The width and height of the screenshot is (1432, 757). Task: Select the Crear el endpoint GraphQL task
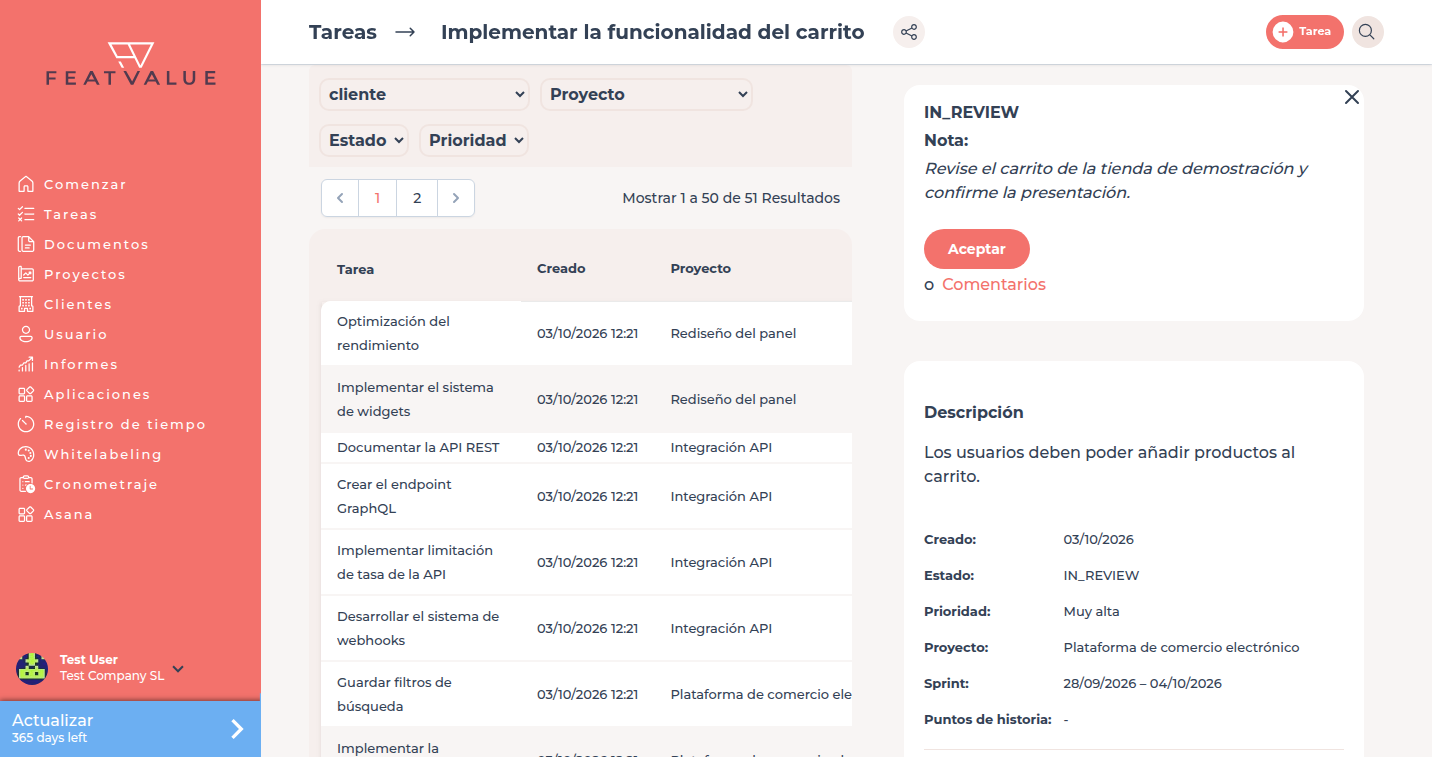point(586,496)
